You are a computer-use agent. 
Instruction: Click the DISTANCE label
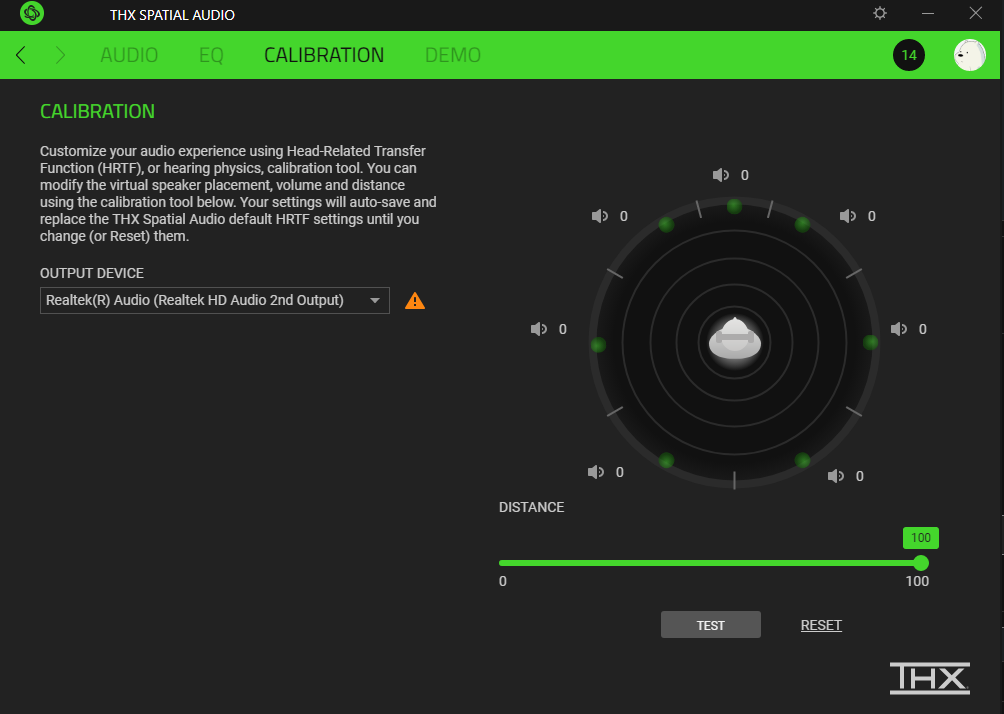tap(531, 507)
